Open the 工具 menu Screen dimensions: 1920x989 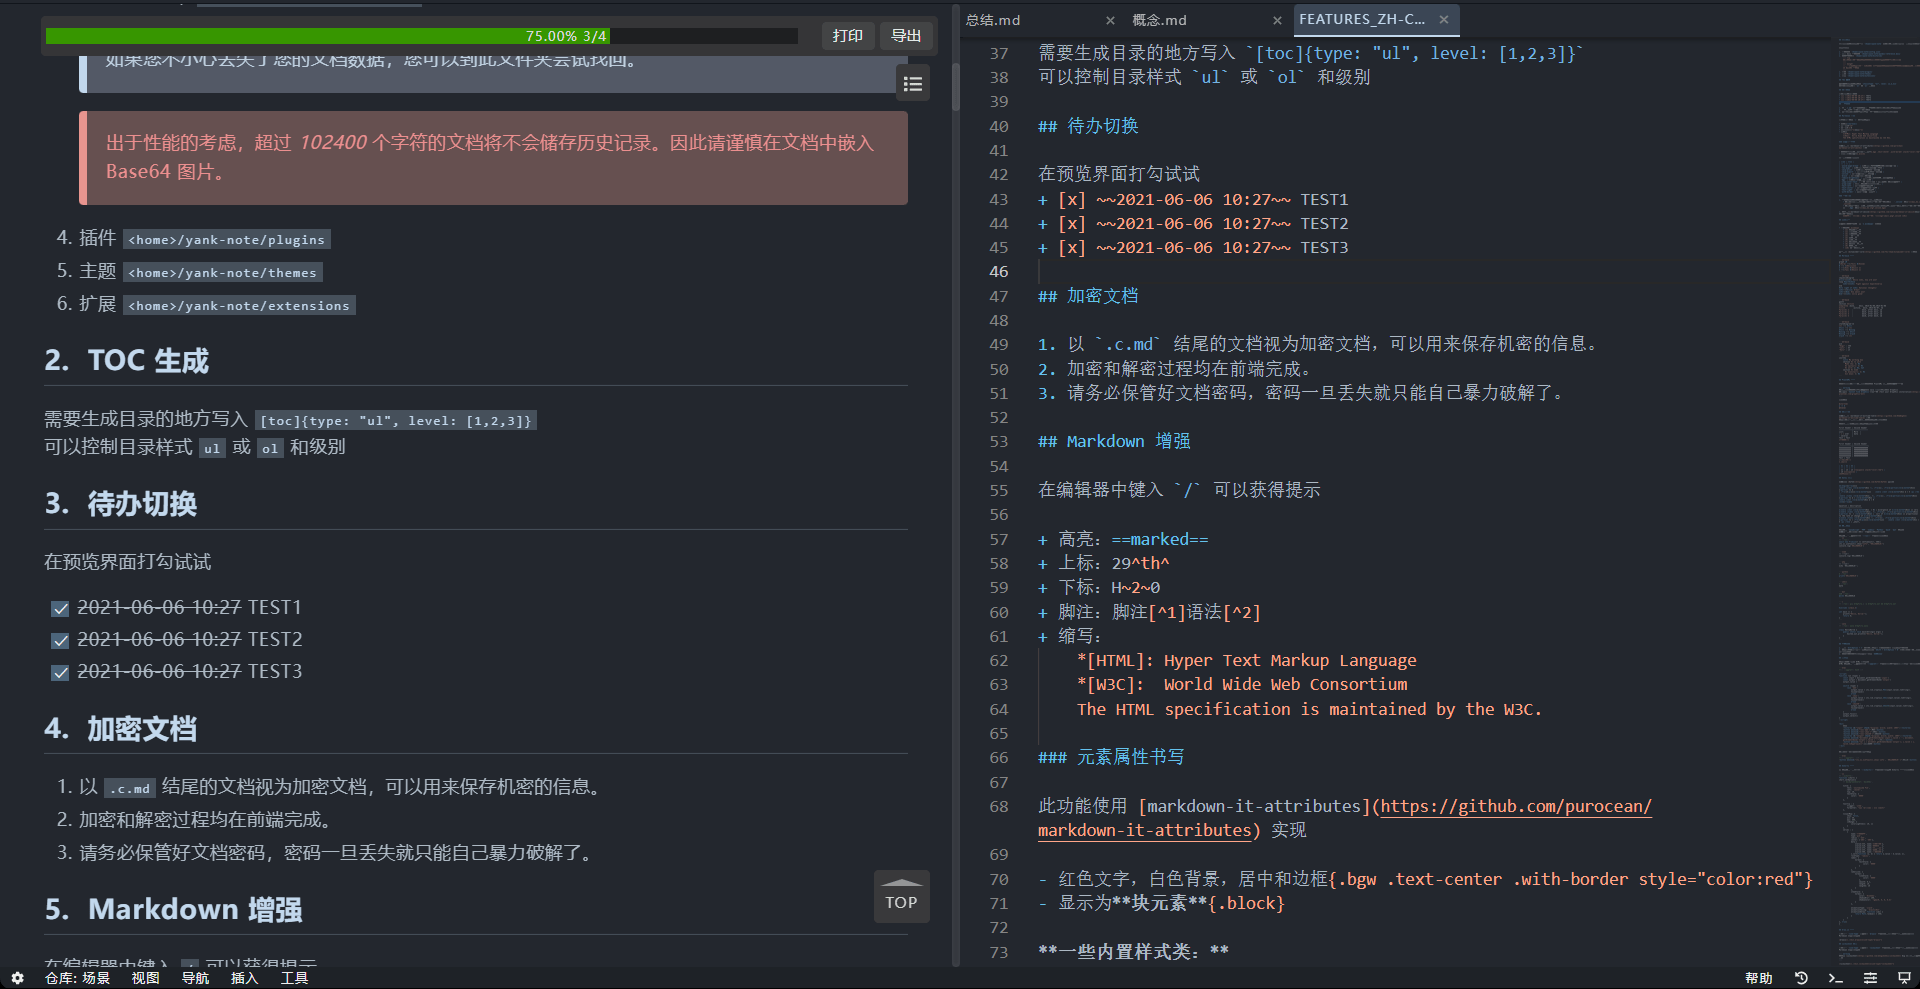(294, 978)
